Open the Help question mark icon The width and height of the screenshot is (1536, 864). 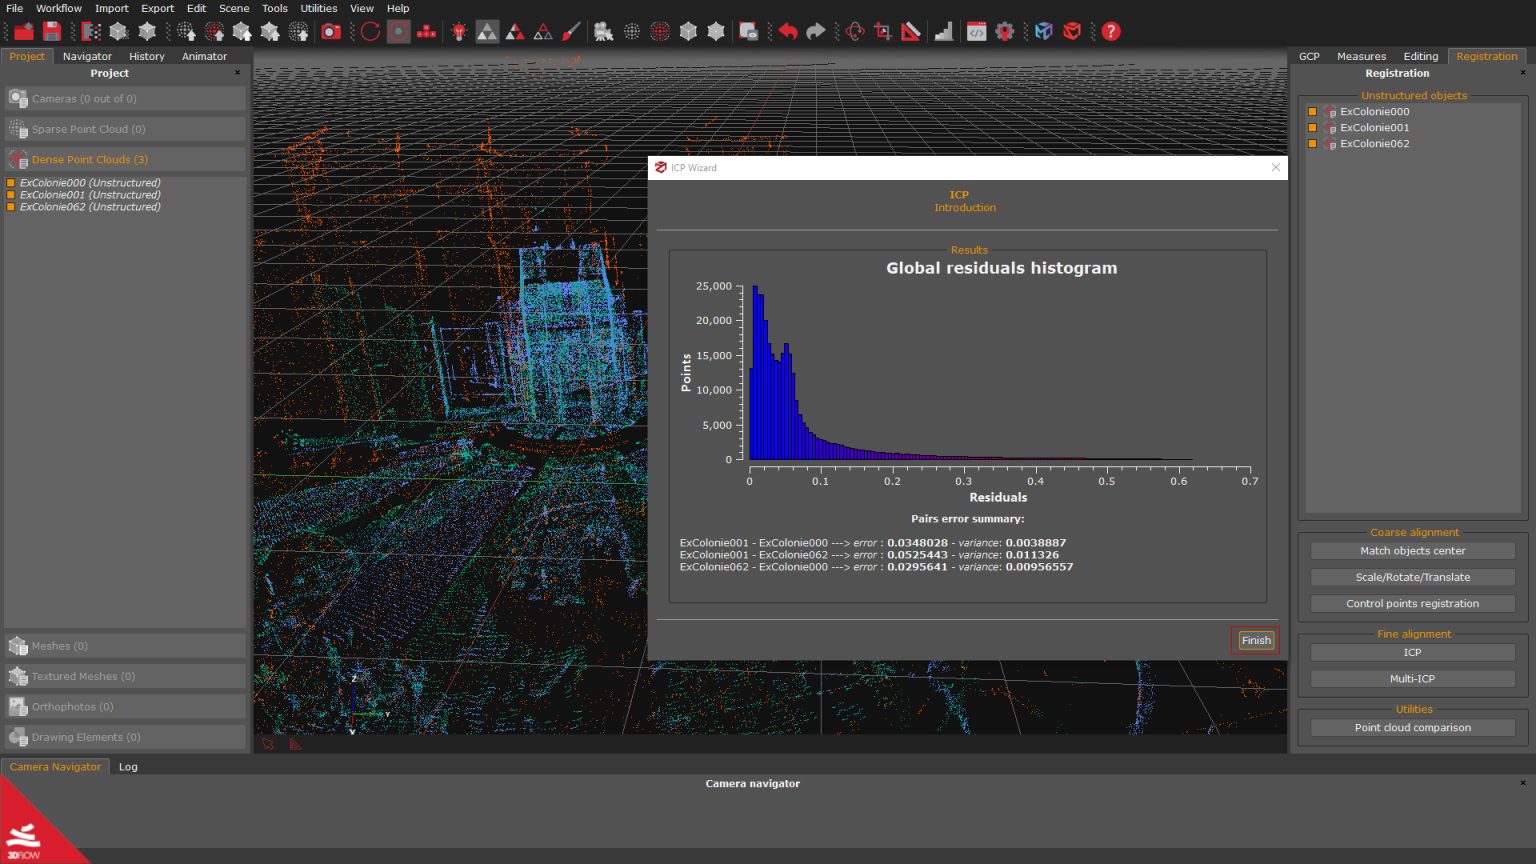[x=1110, y=31]
